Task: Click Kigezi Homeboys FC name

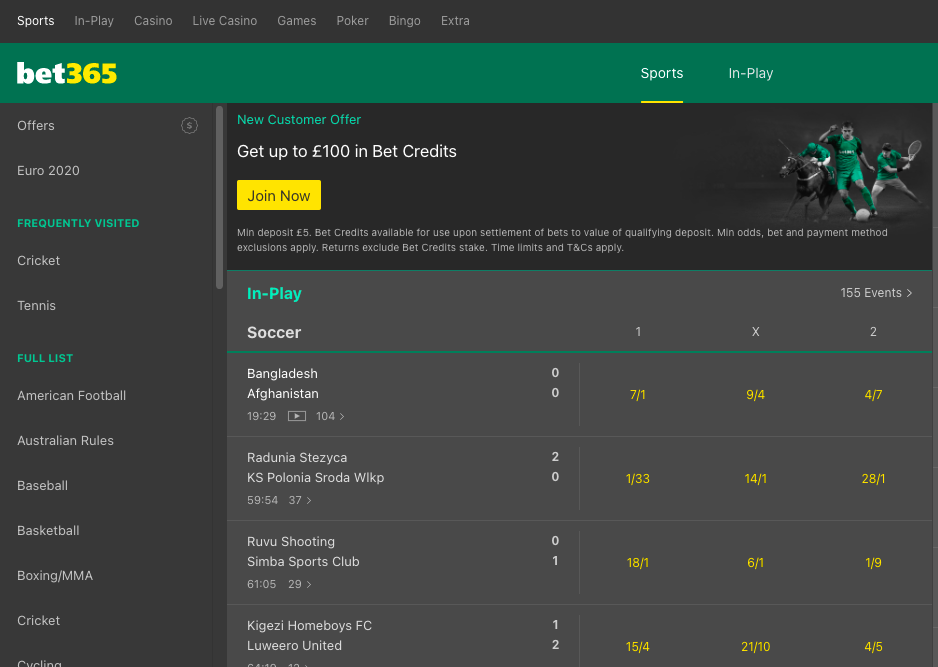Action: coord(309,626)
